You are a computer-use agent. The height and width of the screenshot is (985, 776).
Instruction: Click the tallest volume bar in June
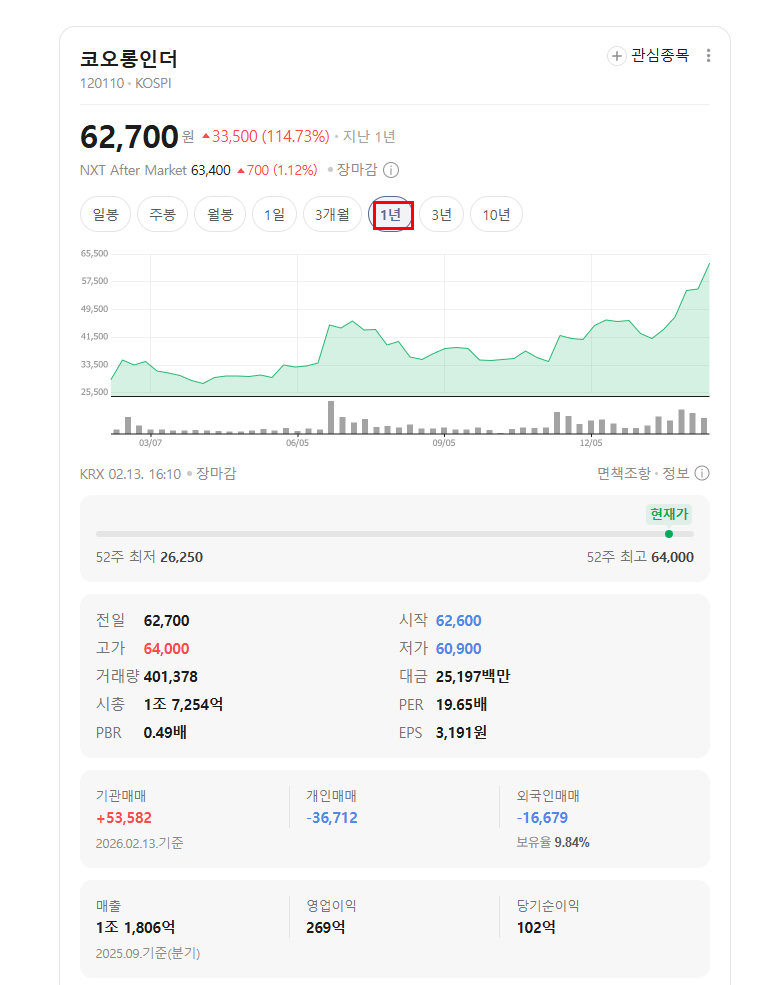point(331,418)
